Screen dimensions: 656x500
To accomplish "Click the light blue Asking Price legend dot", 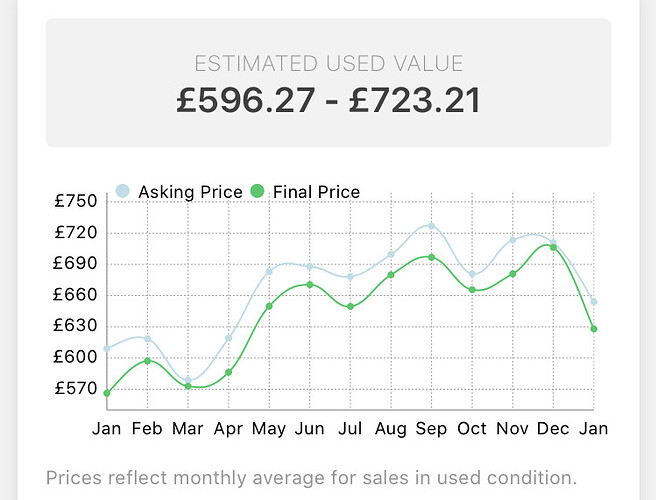I will (x=123, y=191).
